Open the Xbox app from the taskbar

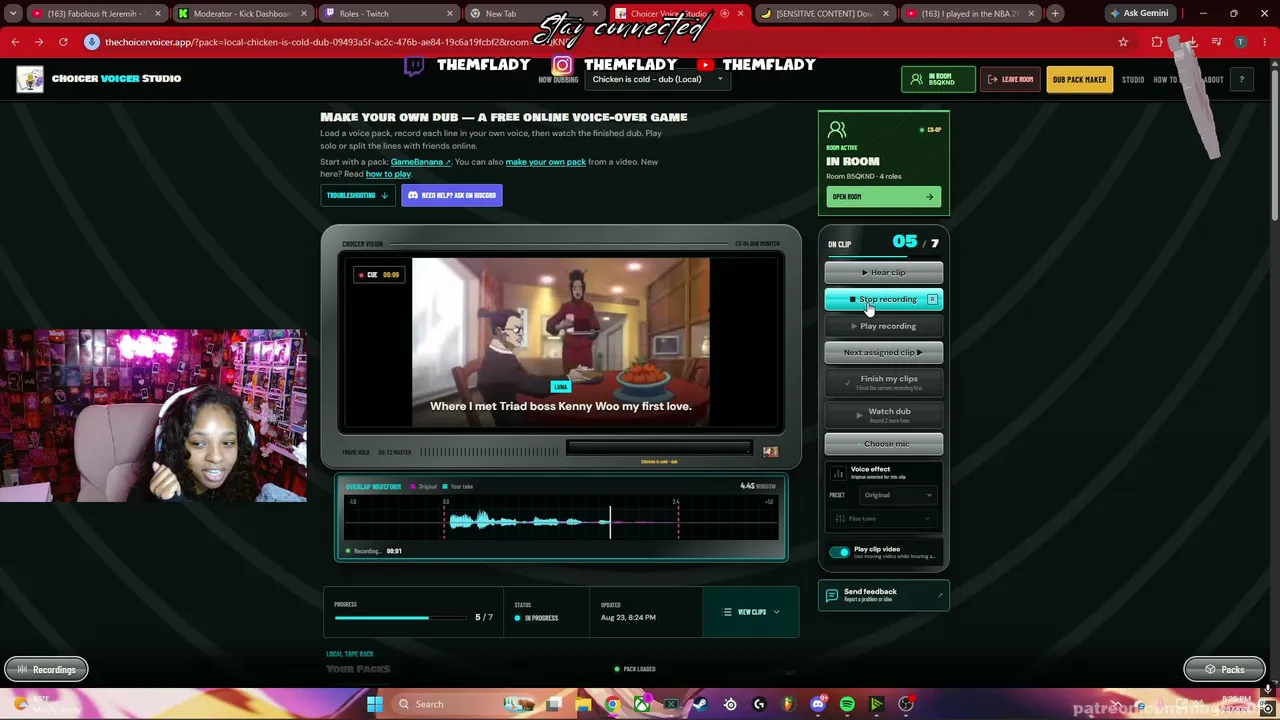[x=642, y=704]
